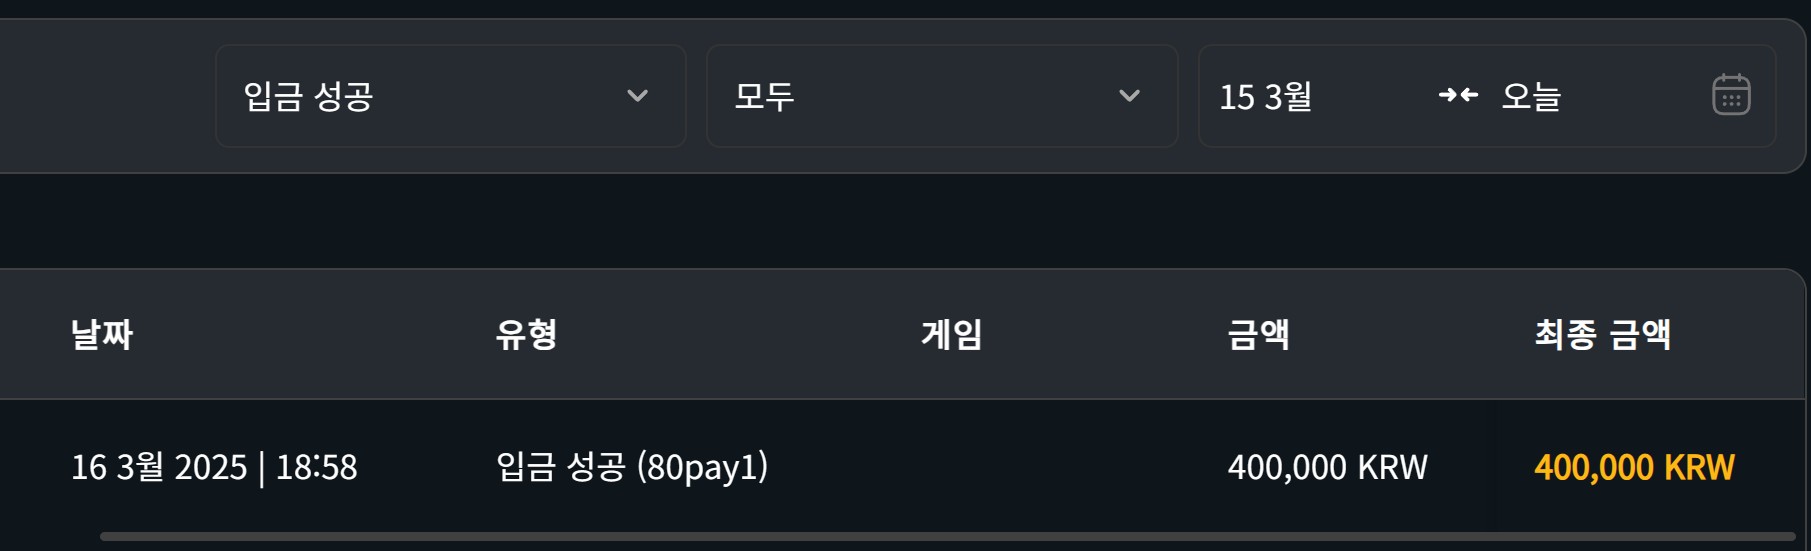
Task: Click the orange 400,000 KRW final amount
Action: pos(1635,467)
